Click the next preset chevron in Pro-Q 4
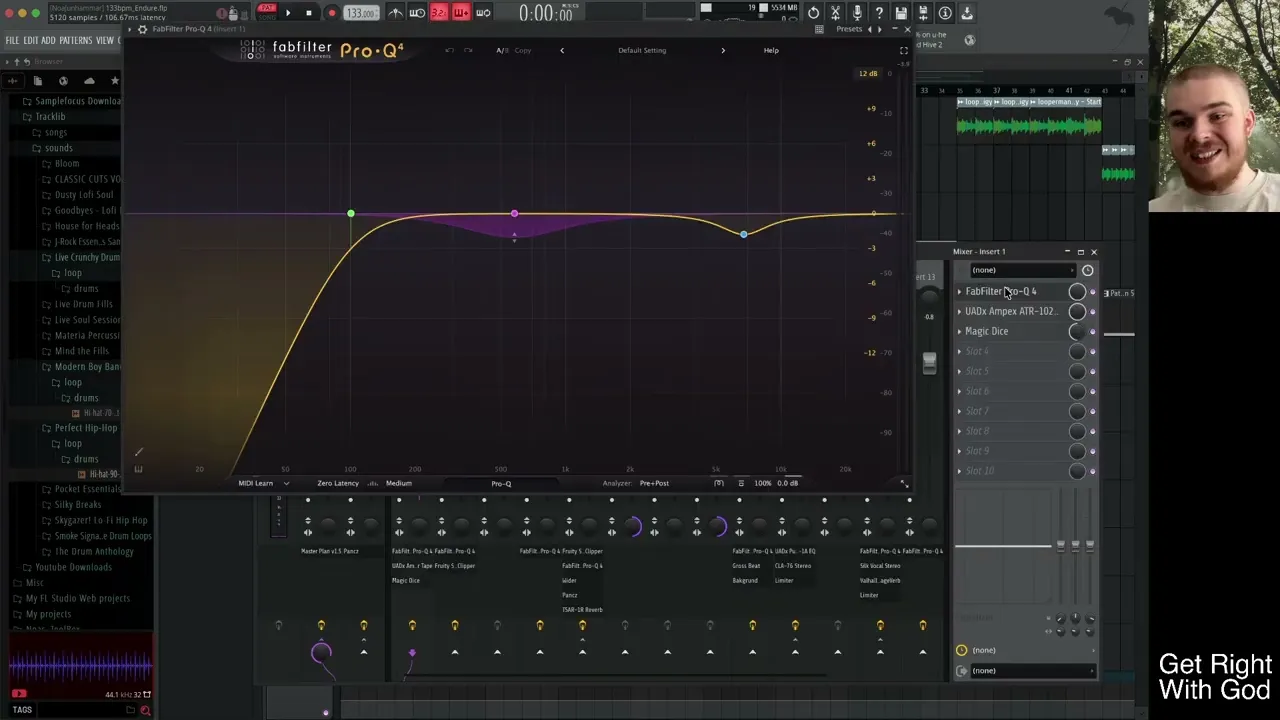 tap(723, 50)
